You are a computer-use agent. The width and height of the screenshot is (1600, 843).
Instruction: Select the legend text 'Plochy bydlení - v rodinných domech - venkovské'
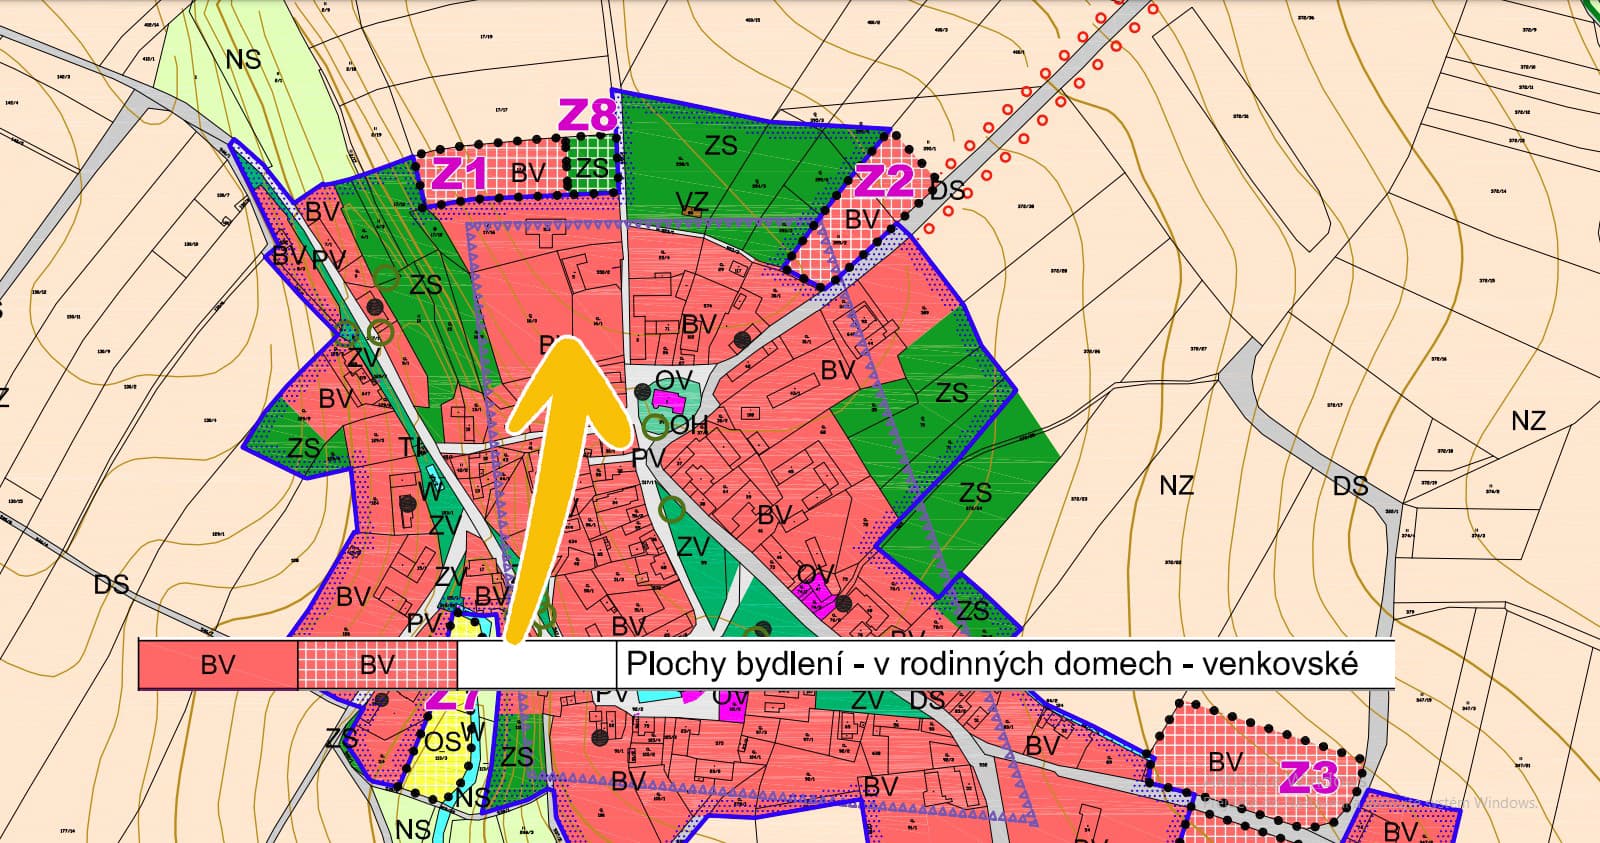tap(992, 664)
